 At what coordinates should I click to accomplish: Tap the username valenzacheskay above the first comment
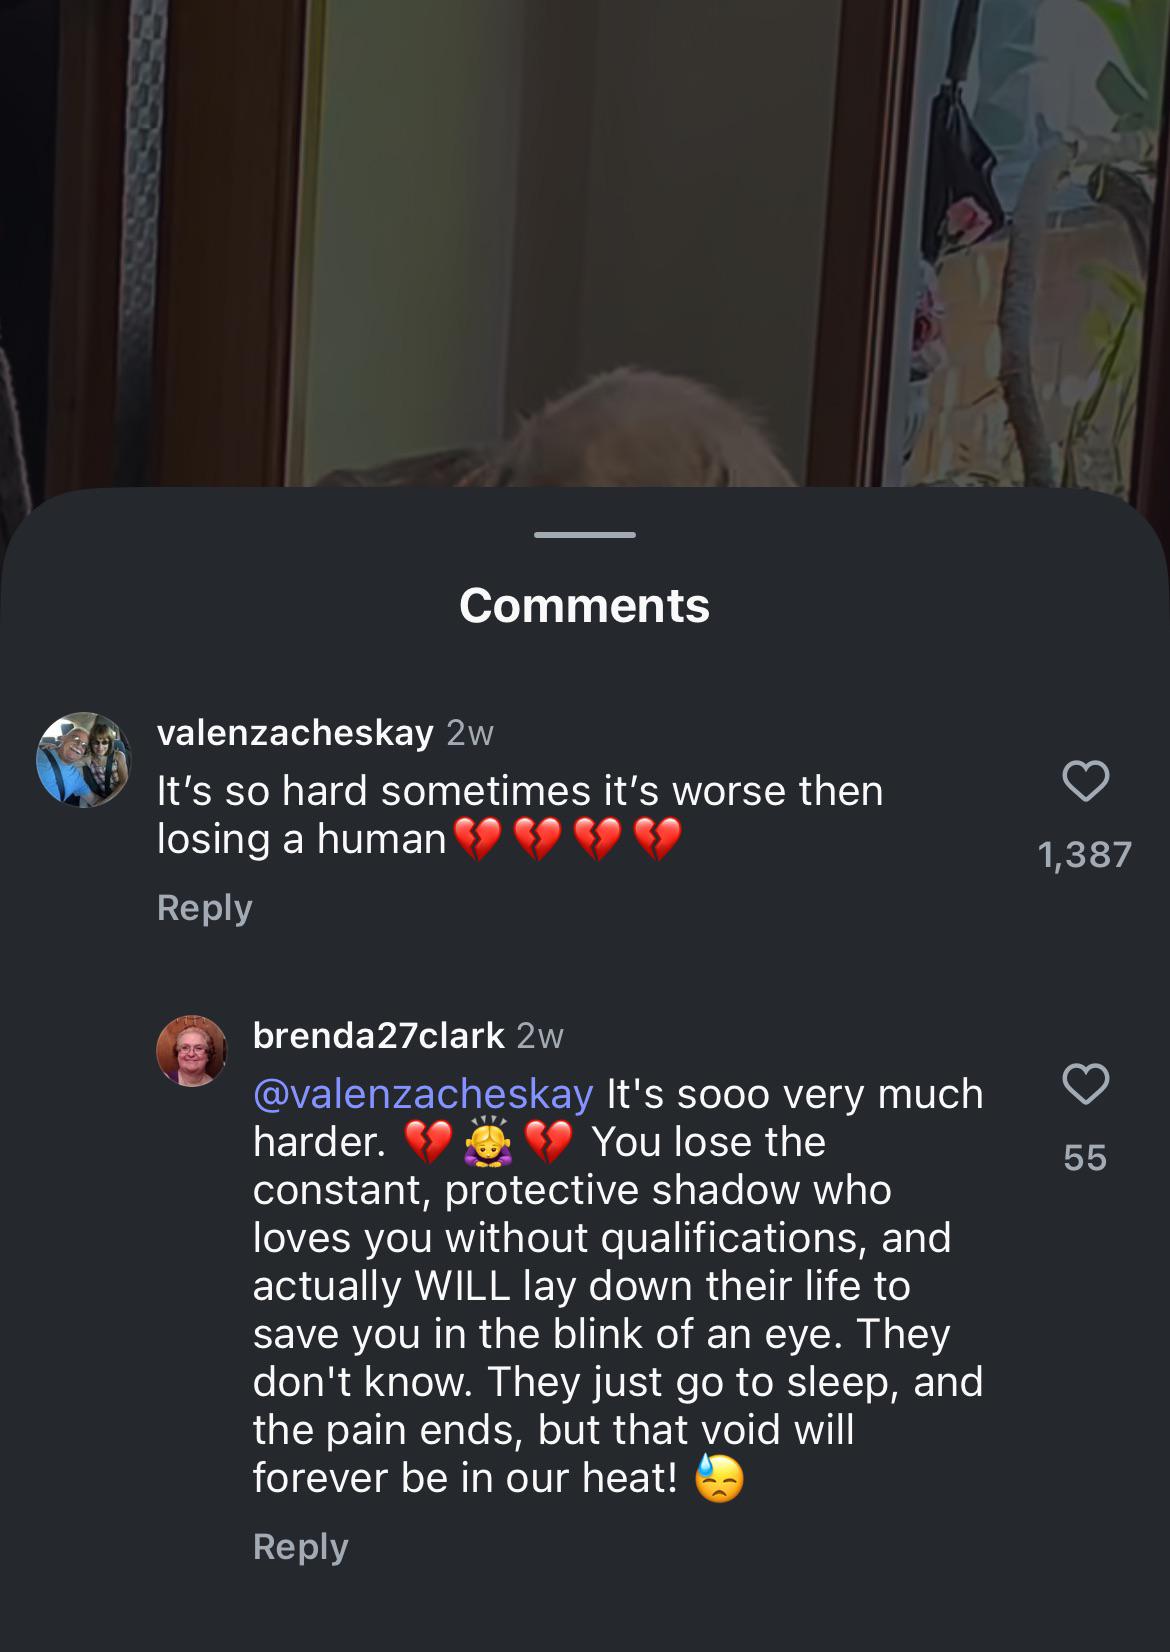click(295, 733)
